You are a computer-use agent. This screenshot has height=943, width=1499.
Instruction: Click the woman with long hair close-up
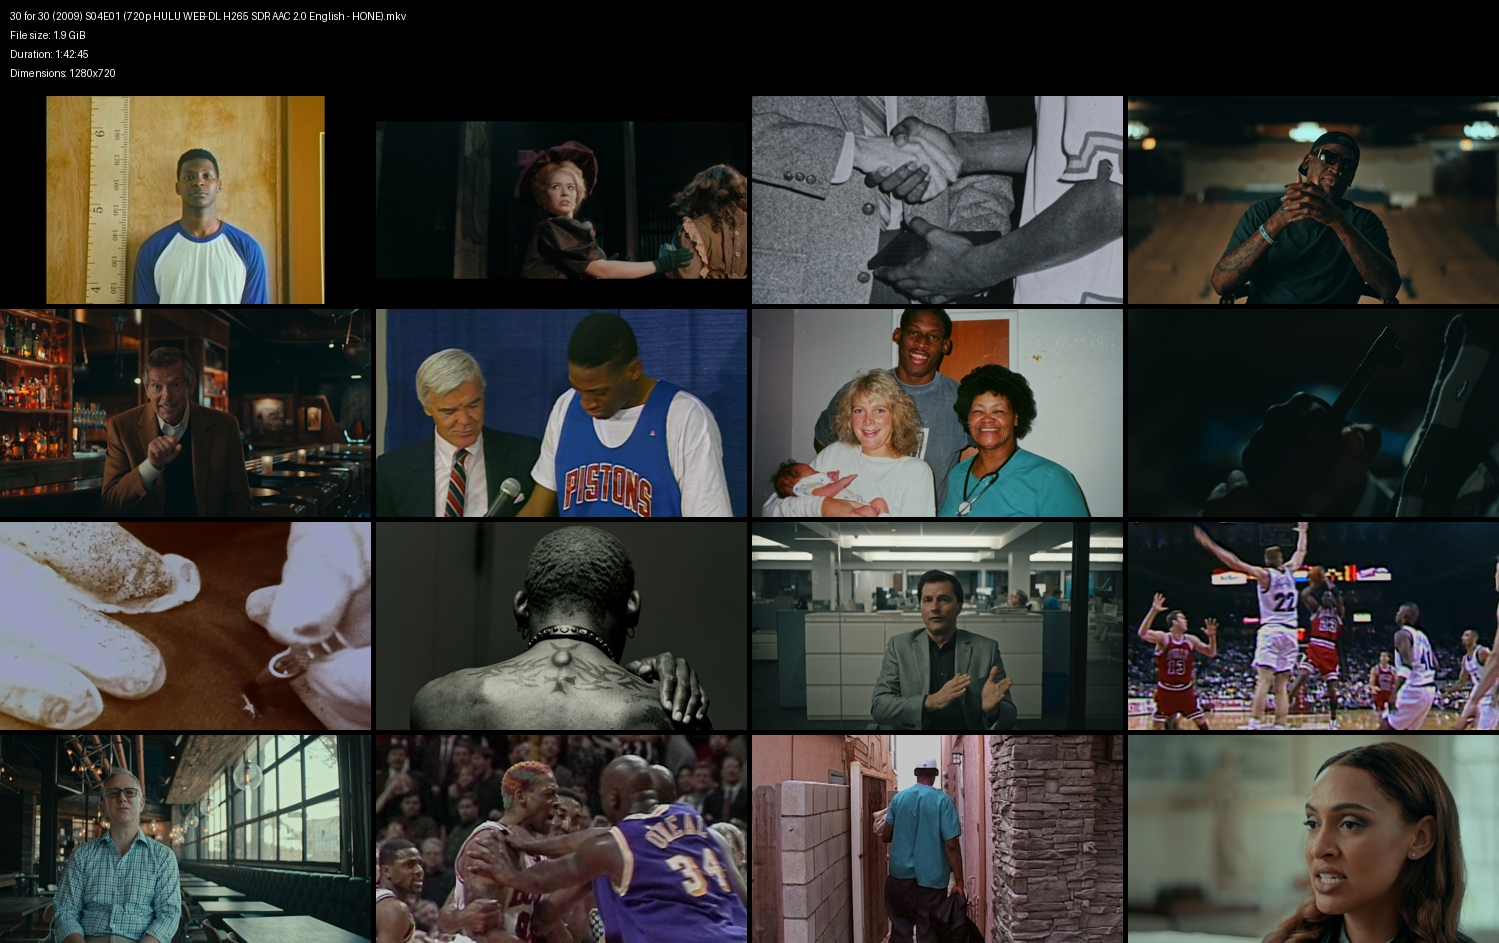[1313, 839]
